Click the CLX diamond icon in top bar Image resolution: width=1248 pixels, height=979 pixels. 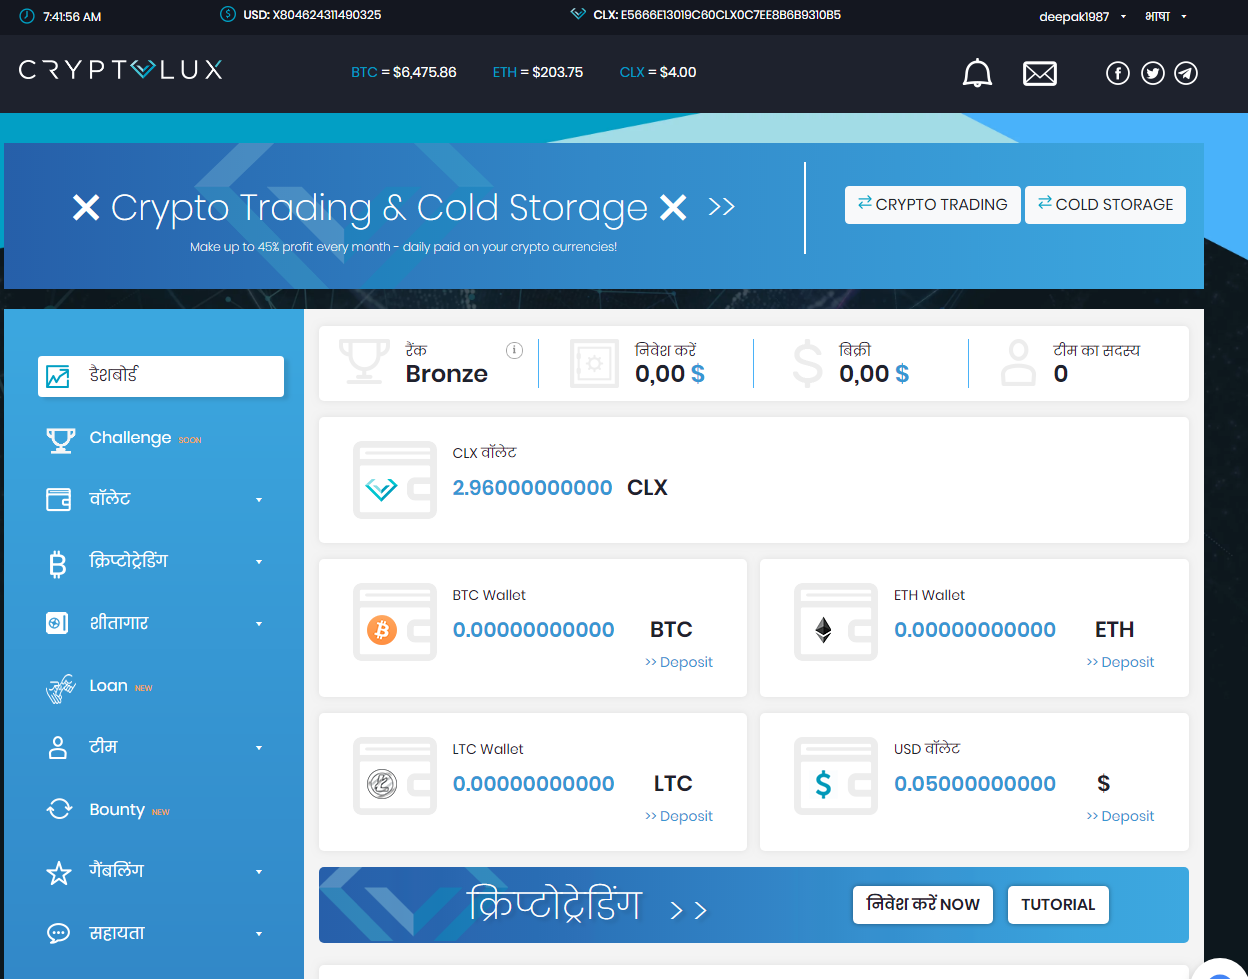578,15
